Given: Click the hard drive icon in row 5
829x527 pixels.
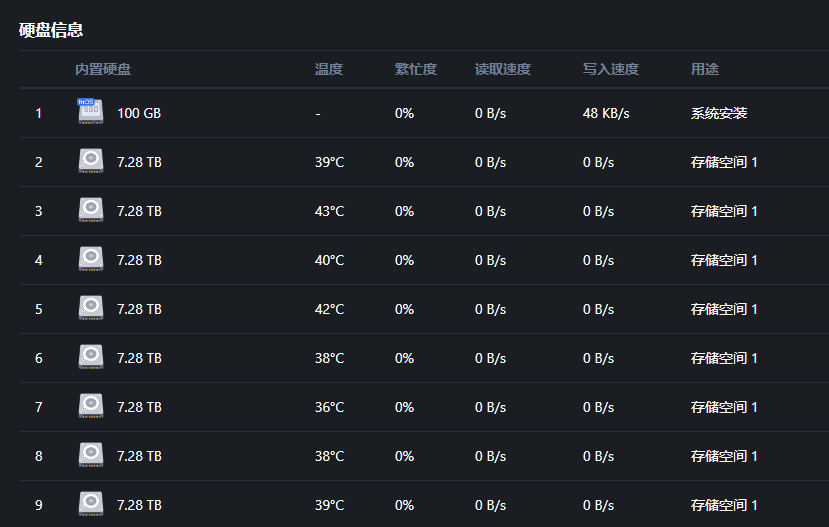Looking at the screenshot, I should click(x=91, y=308).
